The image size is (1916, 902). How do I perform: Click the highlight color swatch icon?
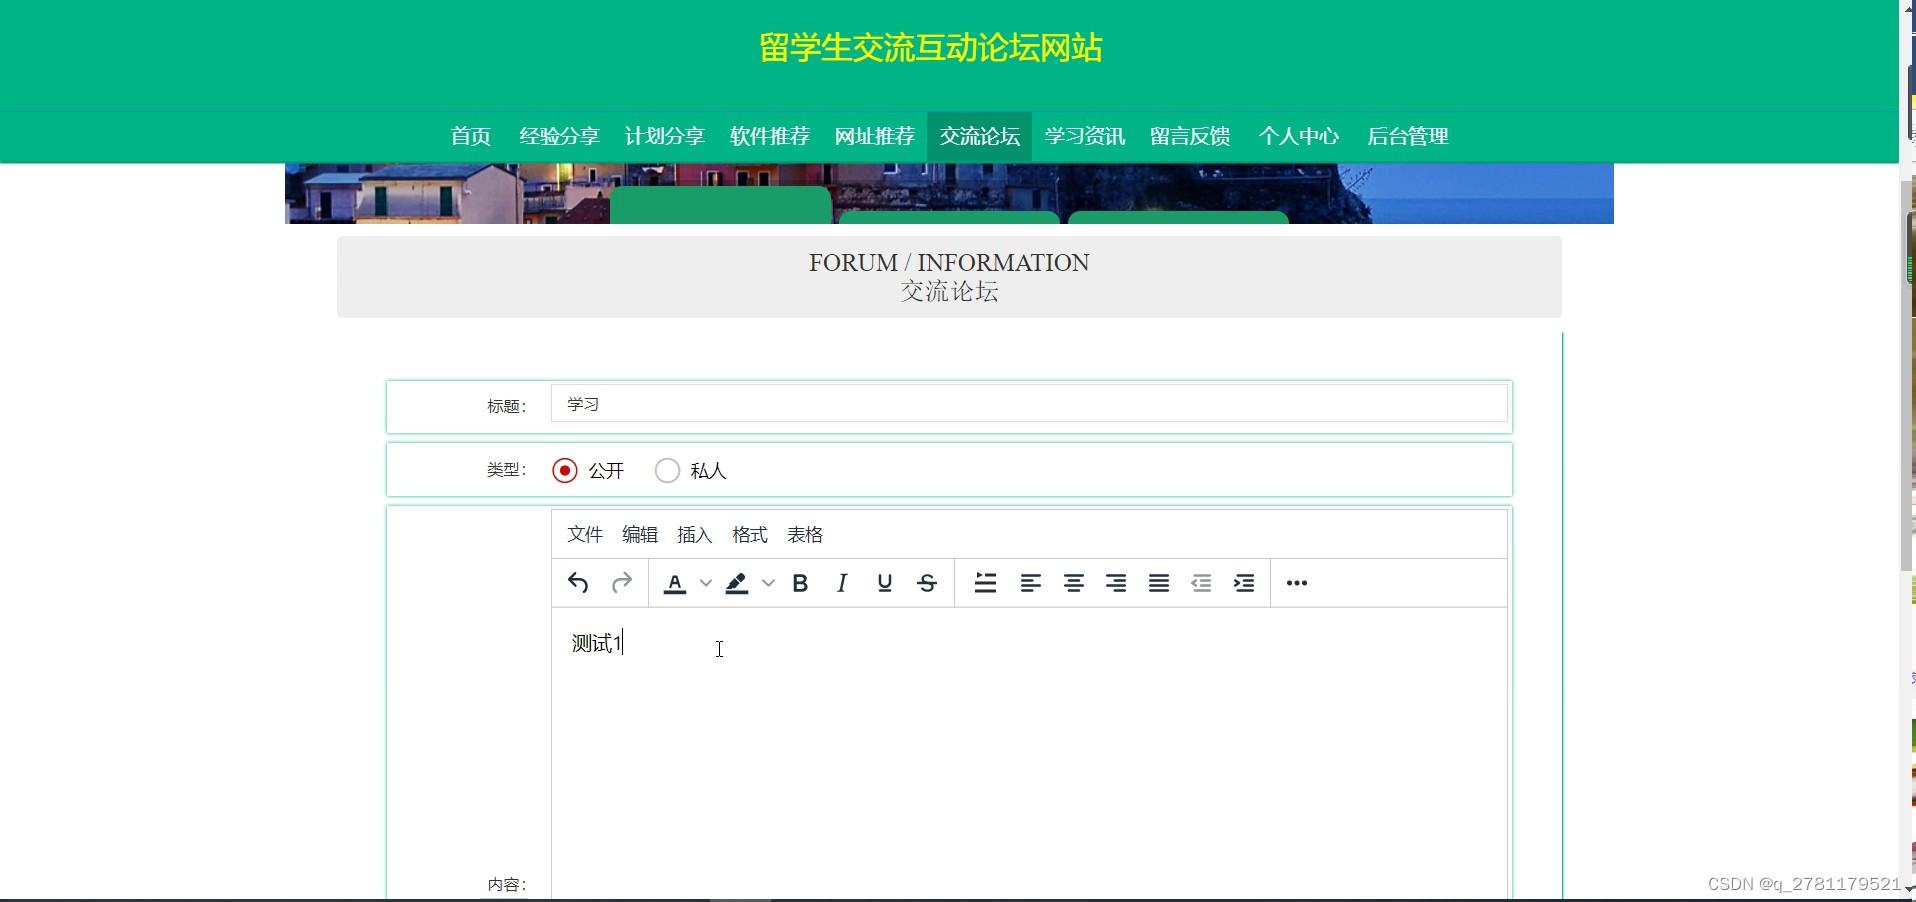[x=737, y=583]
